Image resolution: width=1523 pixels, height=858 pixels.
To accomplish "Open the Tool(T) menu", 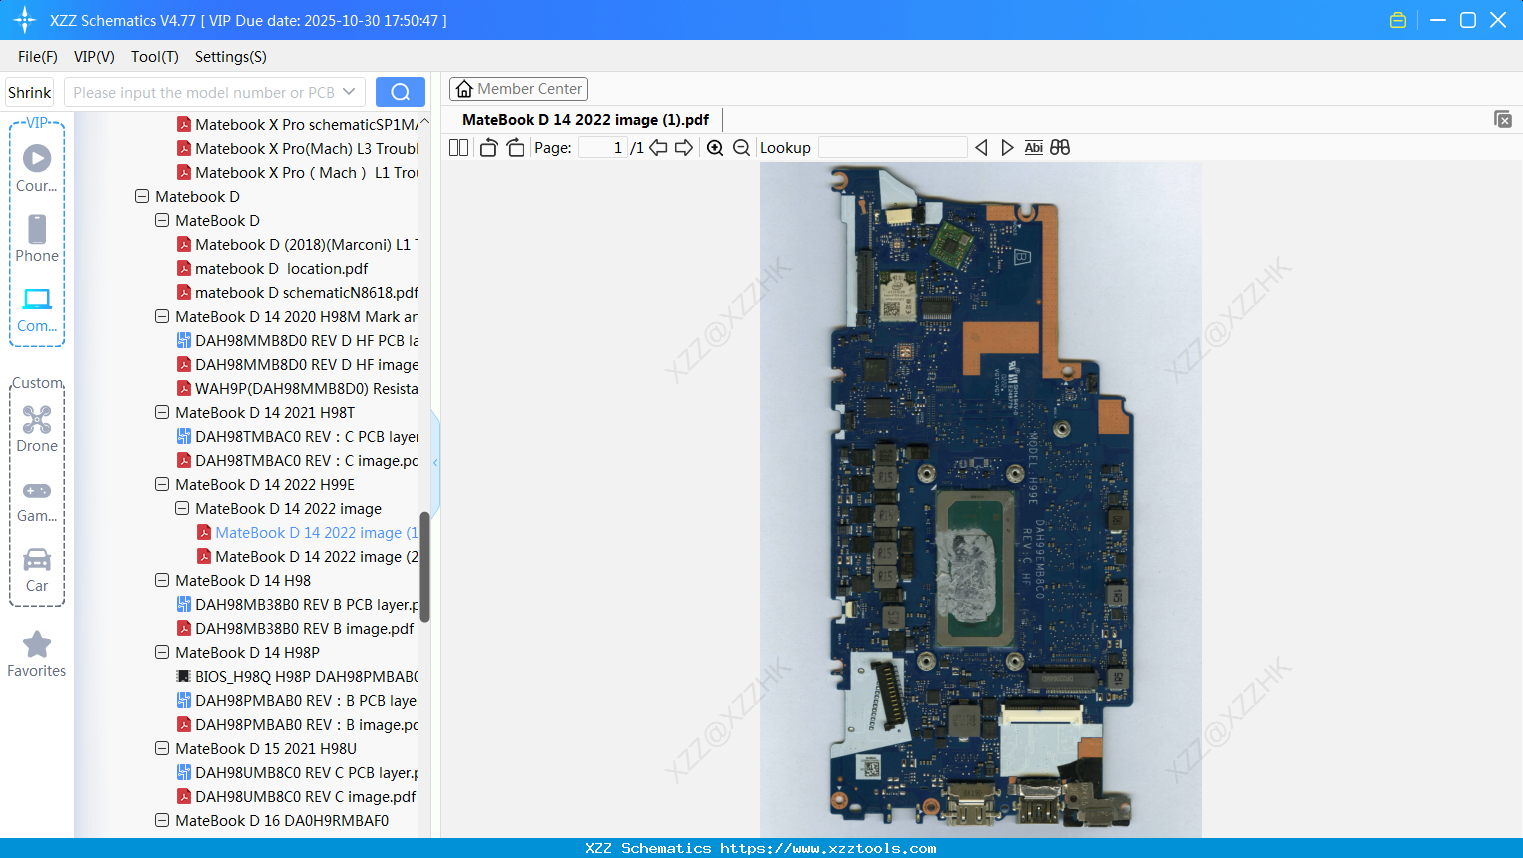I will click(x=155, y=56).
